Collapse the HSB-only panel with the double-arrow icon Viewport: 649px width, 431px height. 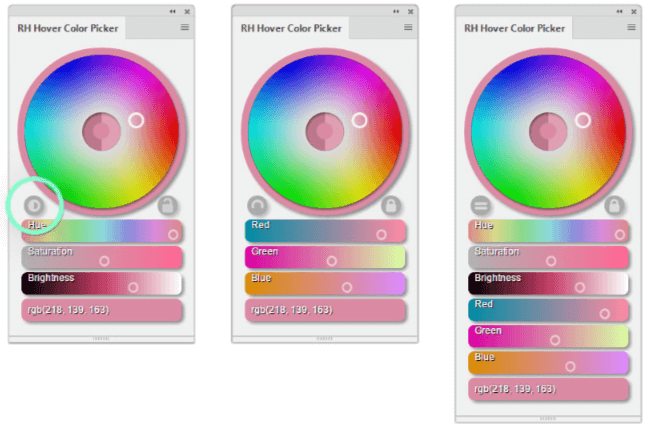click(171, 10)
